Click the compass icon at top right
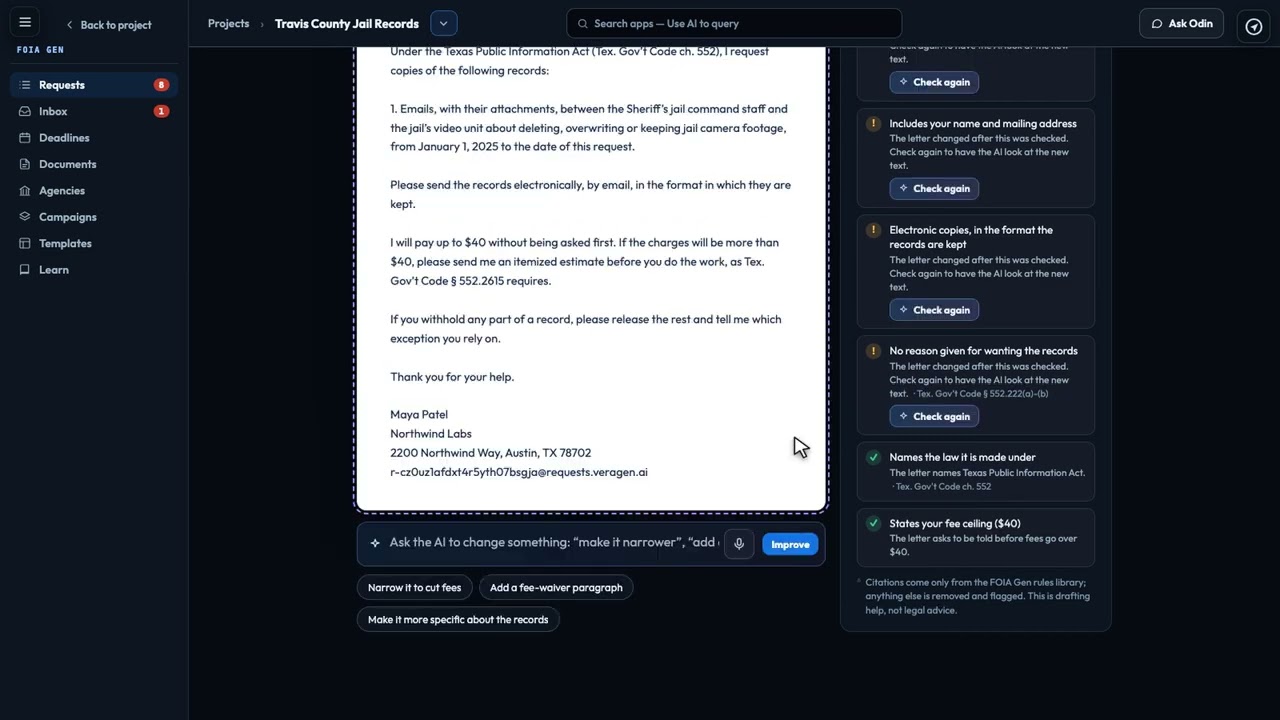This screenshot has height=720, width=1280. coord(1254,26)
